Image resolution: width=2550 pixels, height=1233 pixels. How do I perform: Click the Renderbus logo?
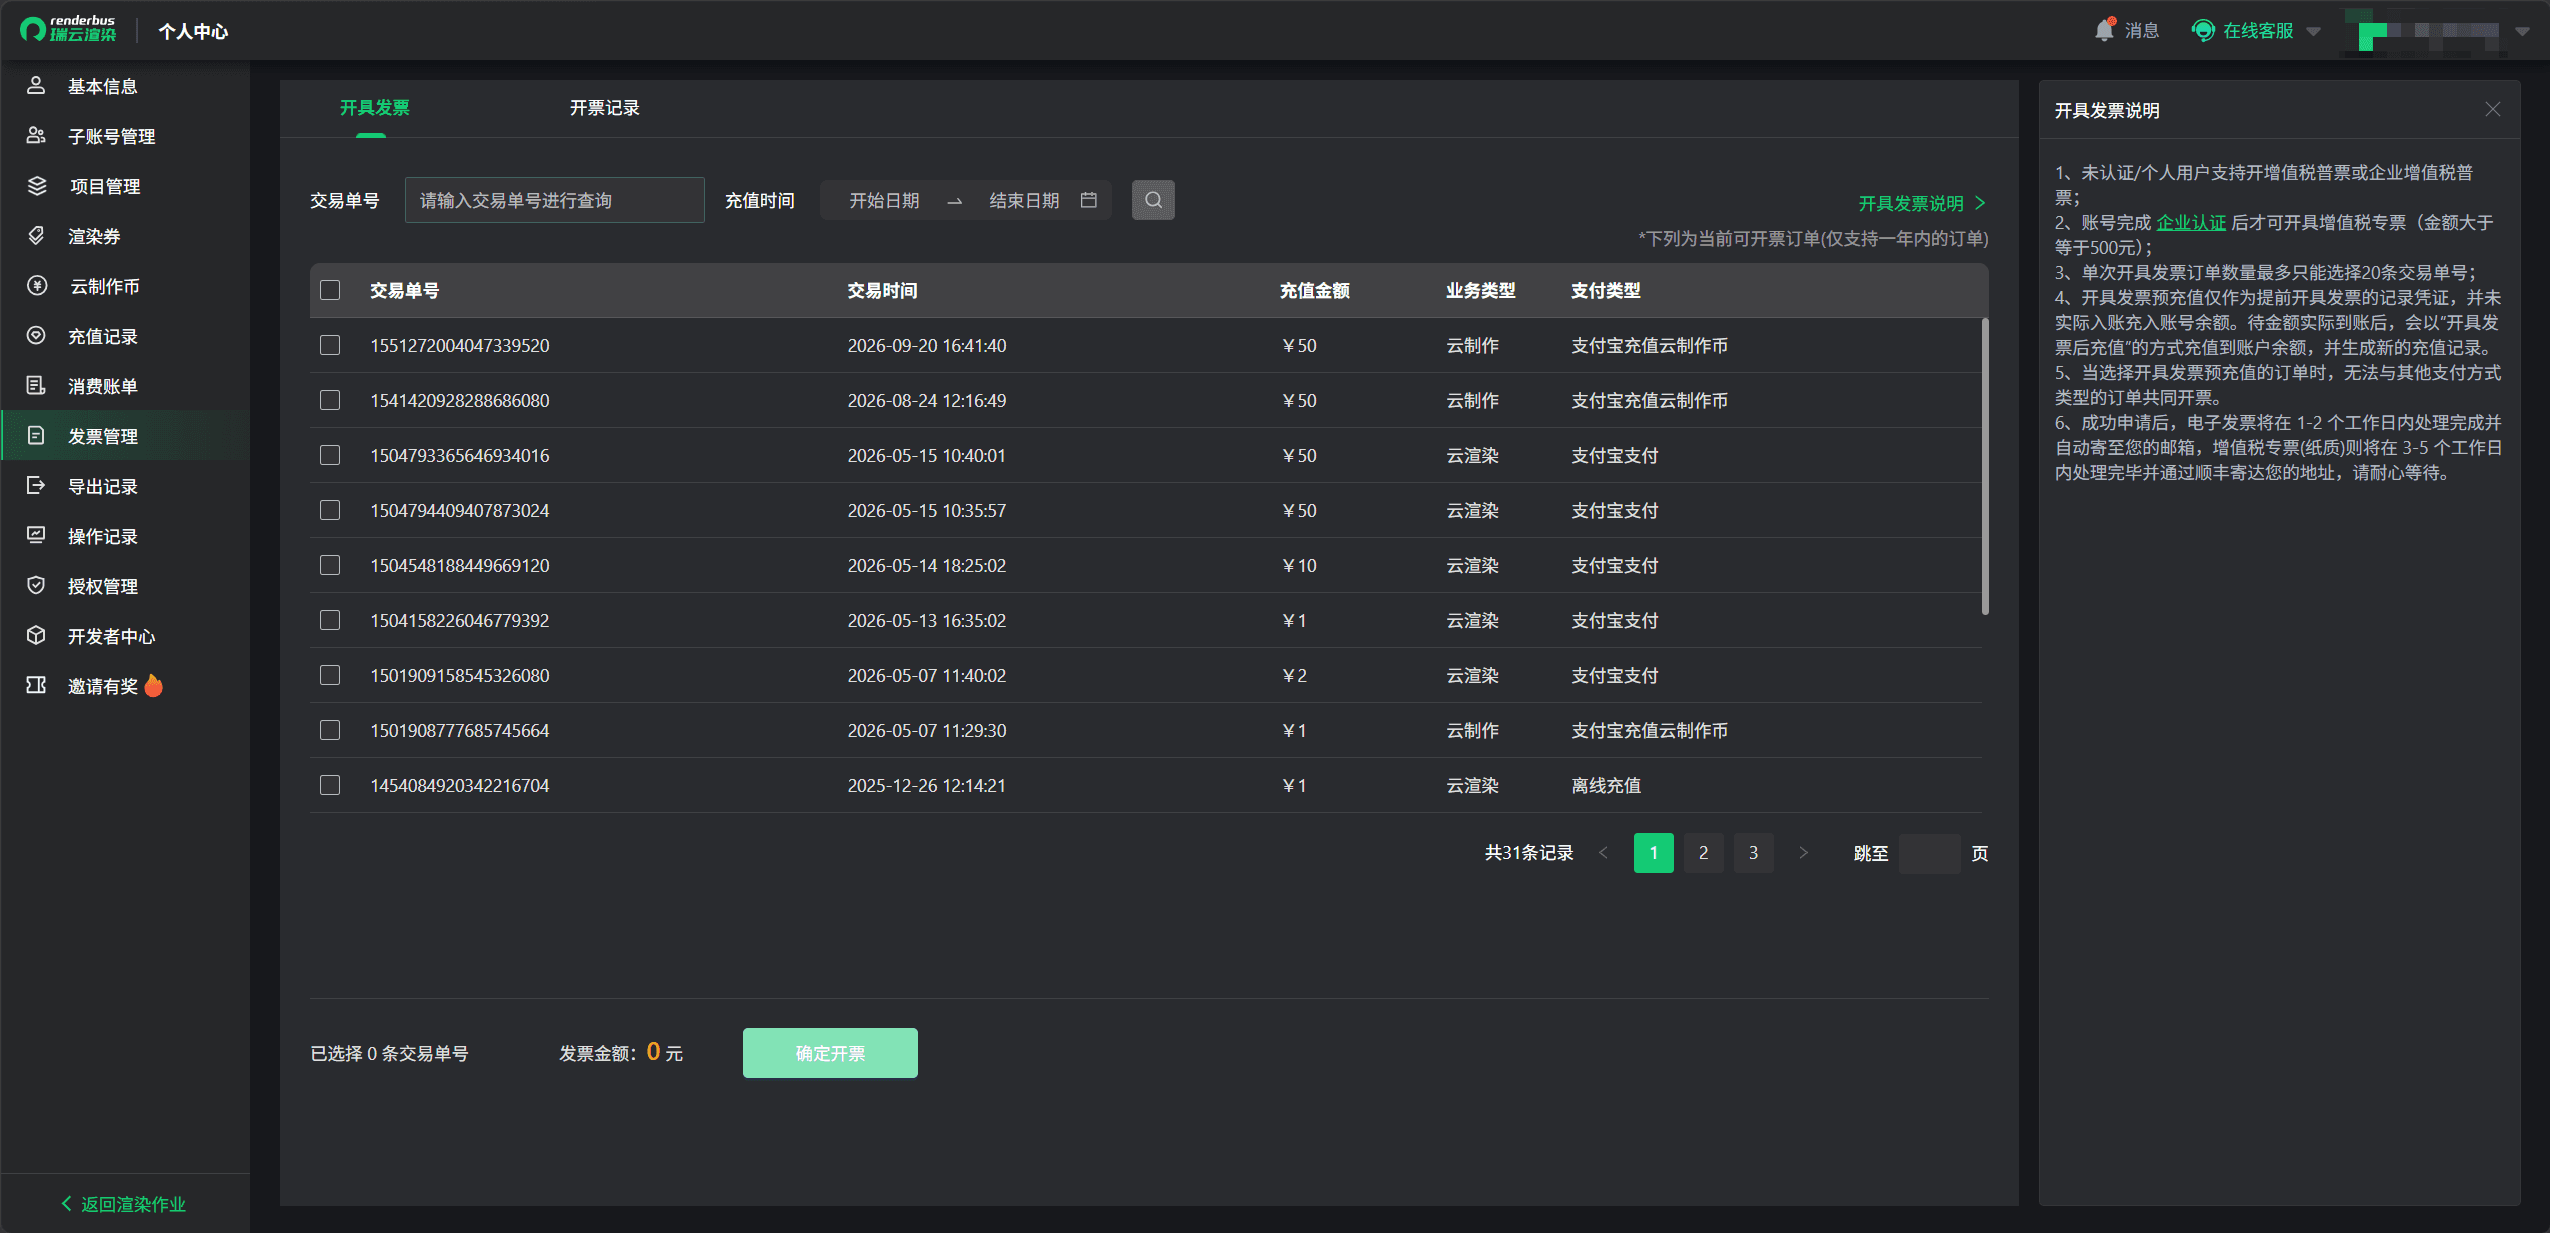(68, 29)
